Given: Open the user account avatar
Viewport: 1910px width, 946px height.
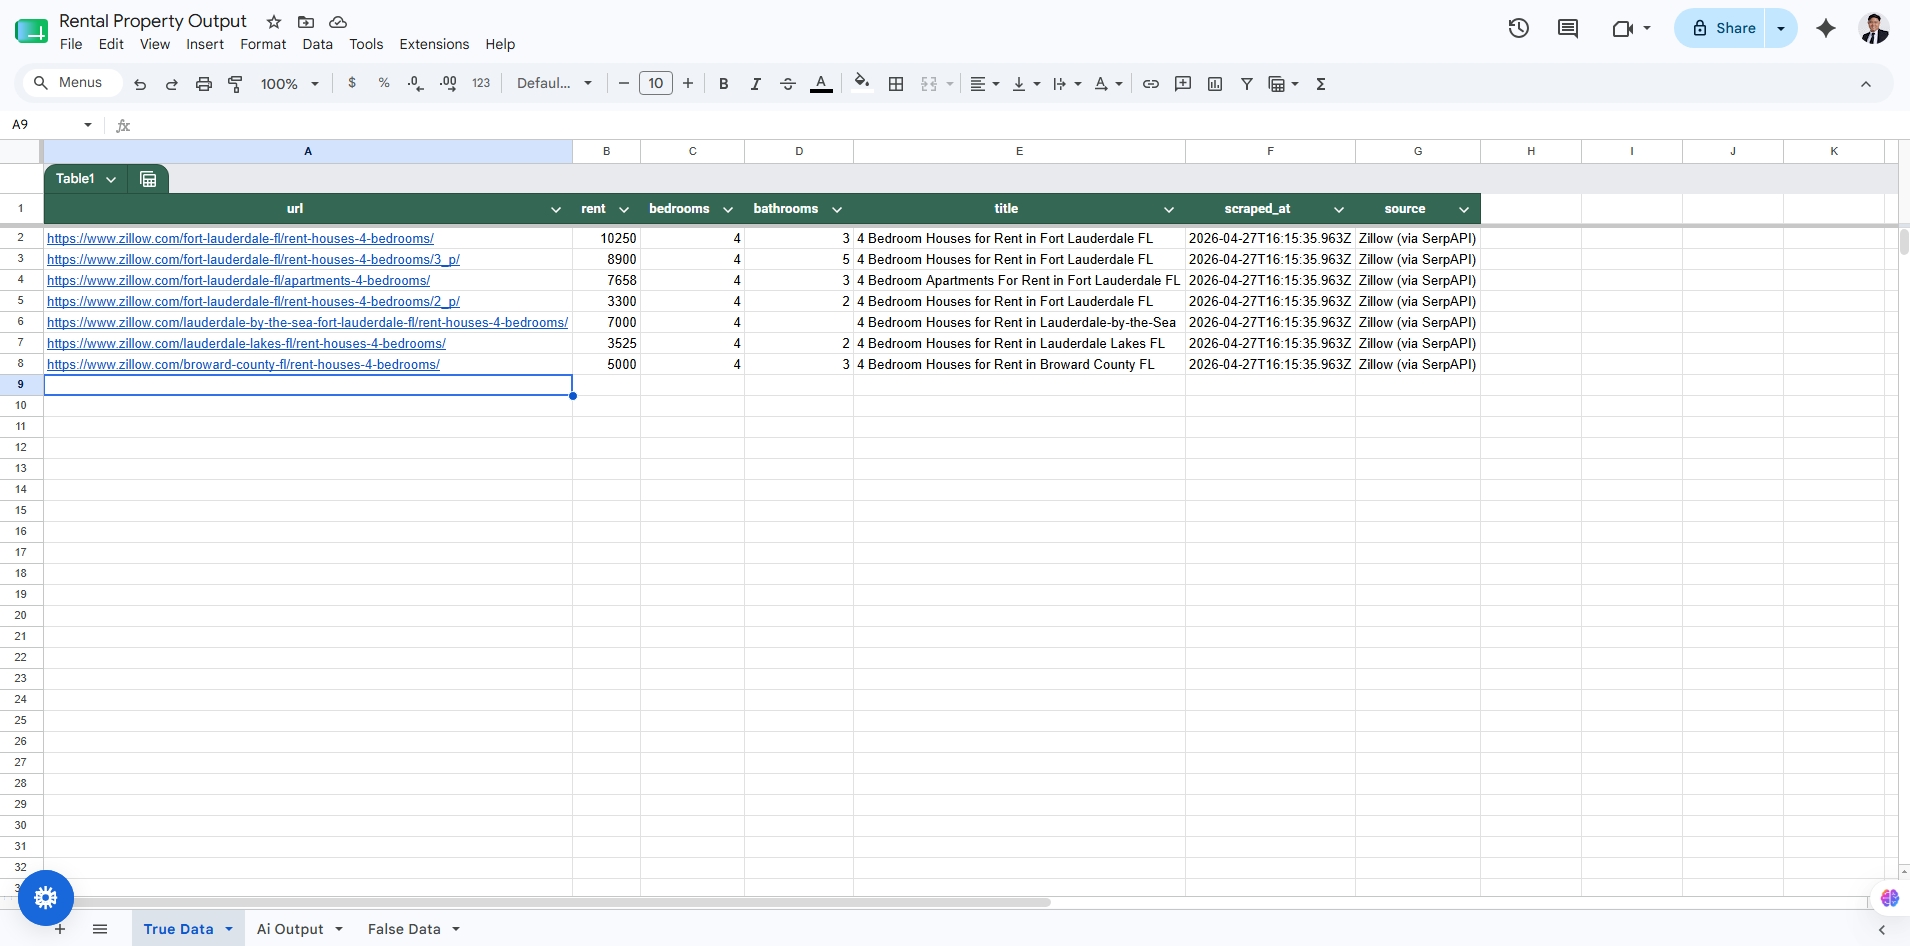Looking at the screenshot, I should click(x=1874, y=28).
